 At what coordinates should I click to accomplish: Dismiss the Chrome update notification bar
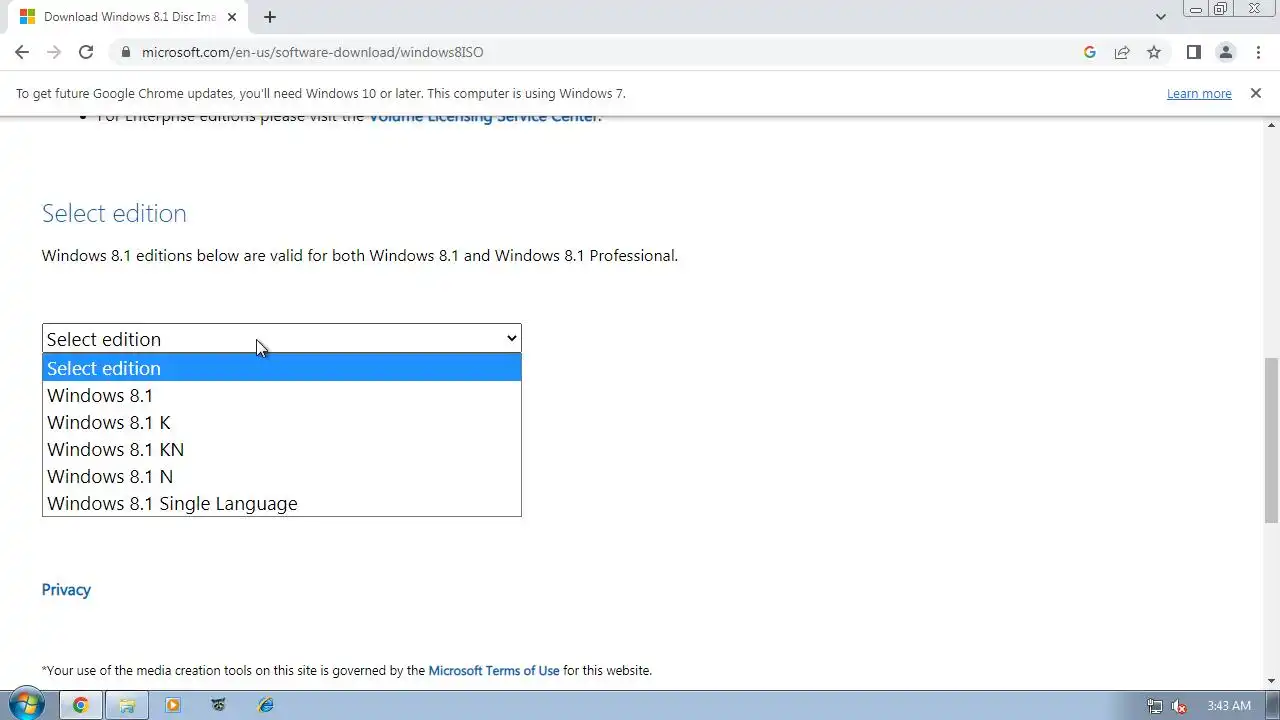[1255, 93]
